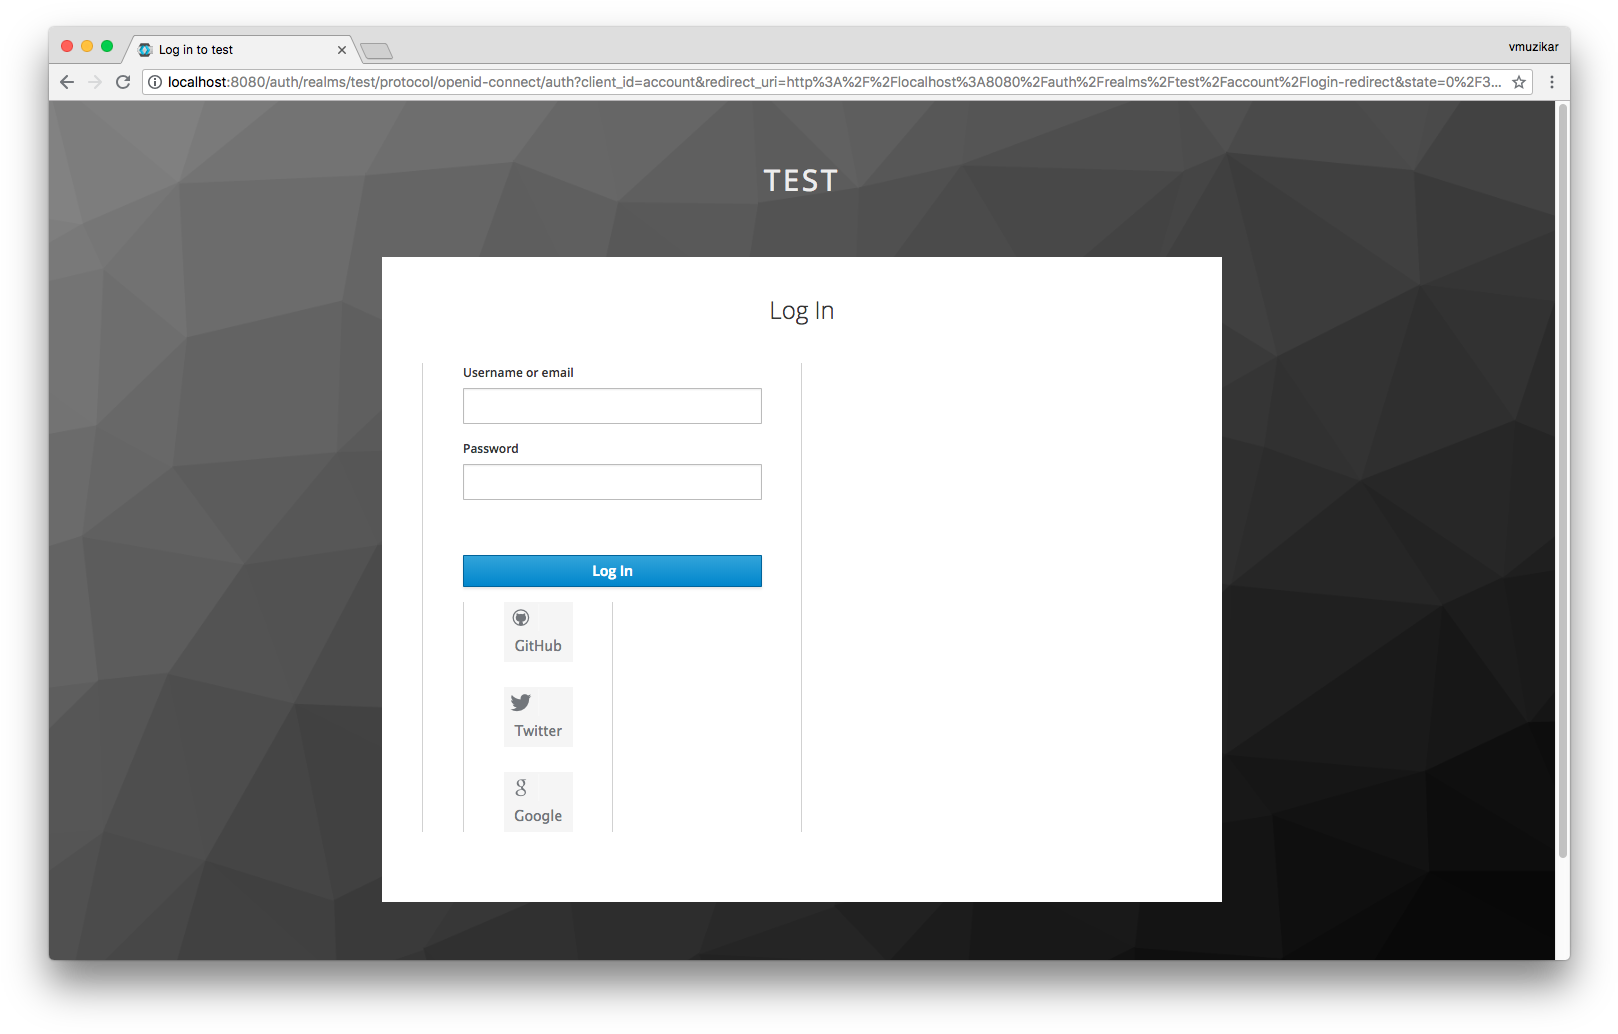Close the browser window with red button
Image resolution: width=1618 pixels, height=1034 pixels.
click(67, 46)
